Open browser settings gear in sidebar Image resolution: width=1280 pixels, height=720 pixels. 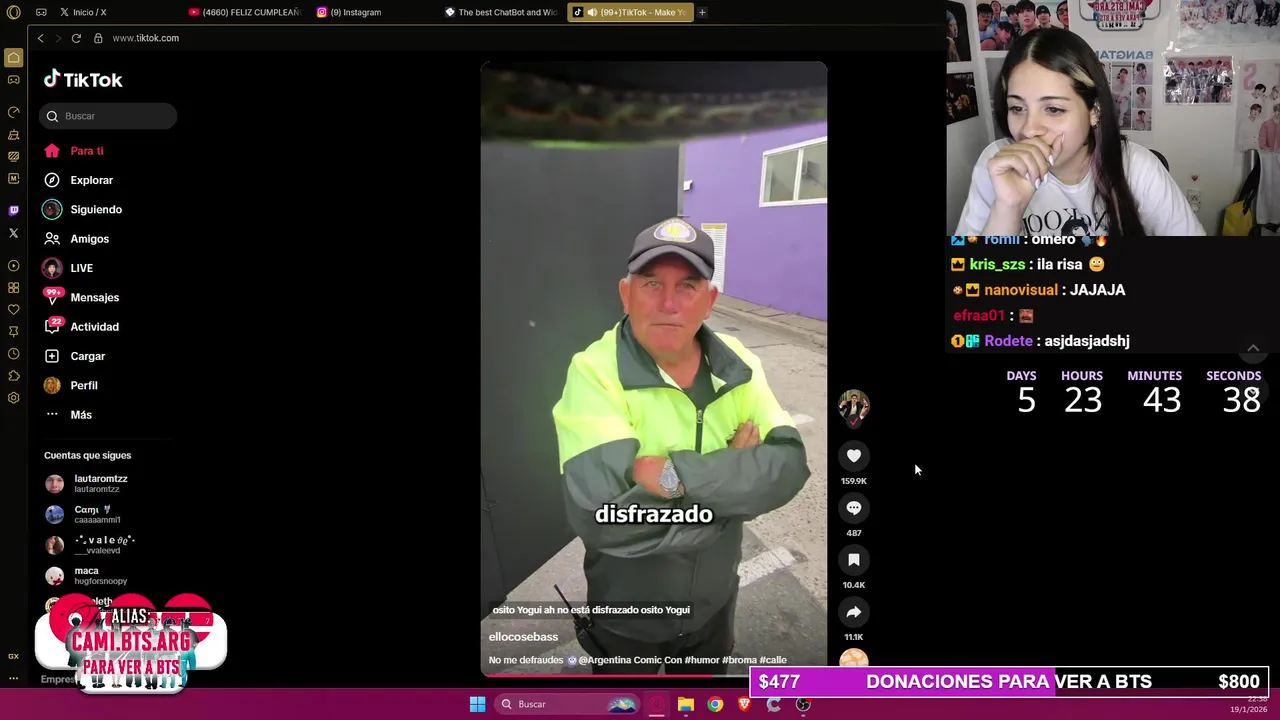pos(13,398)
